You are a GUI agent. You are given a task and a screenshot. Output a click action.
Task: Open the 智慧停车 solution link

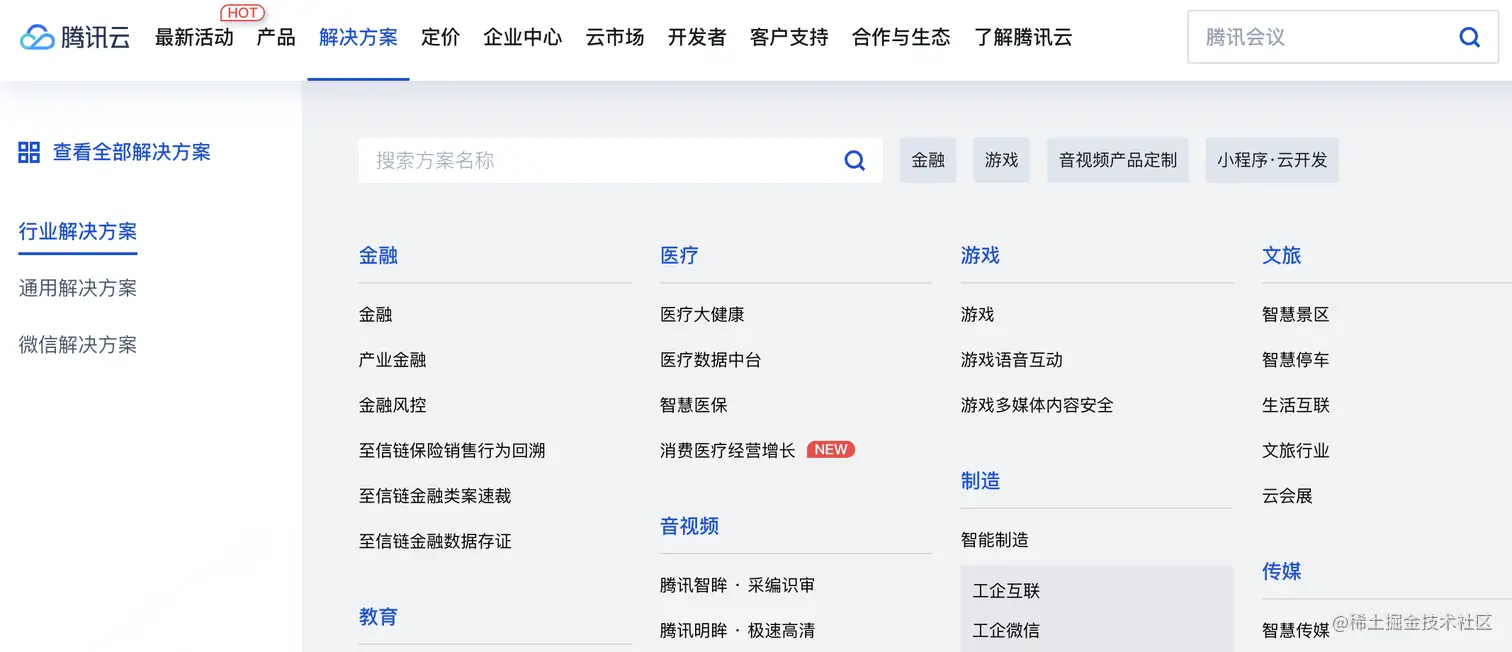[1295, 360]
